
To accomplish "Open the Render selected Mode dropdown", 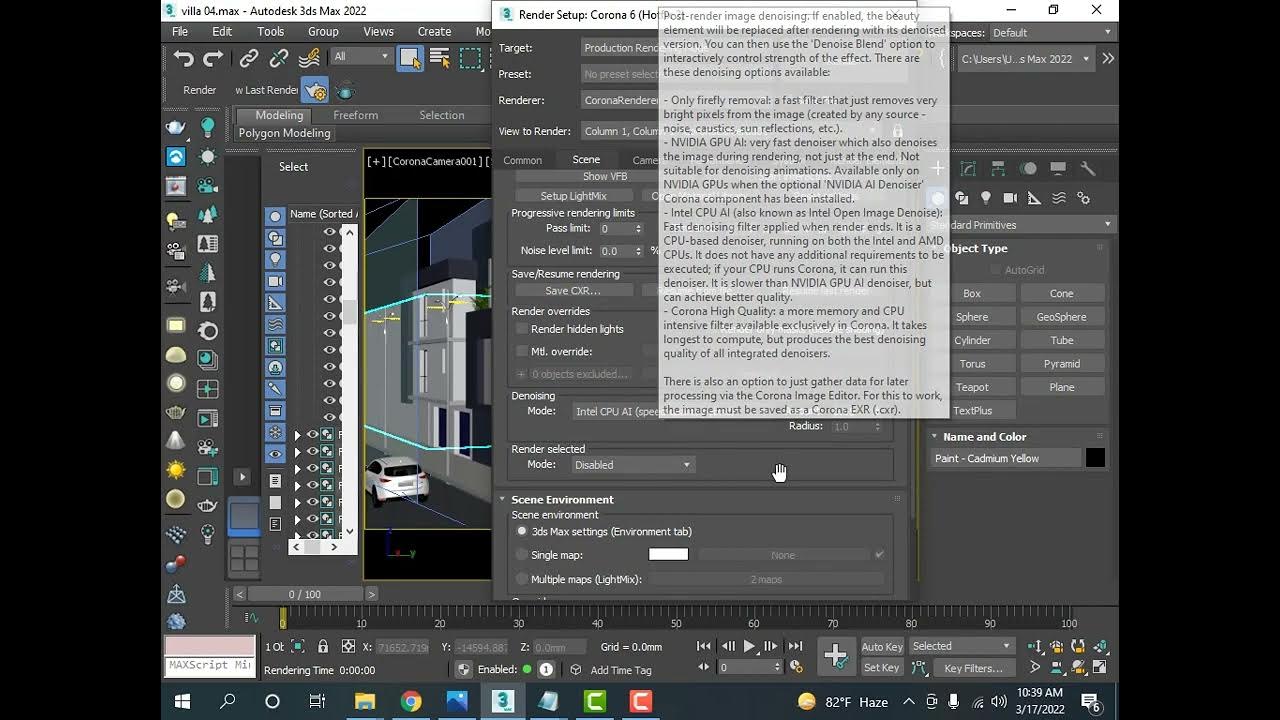I will [x=632, y=465].
